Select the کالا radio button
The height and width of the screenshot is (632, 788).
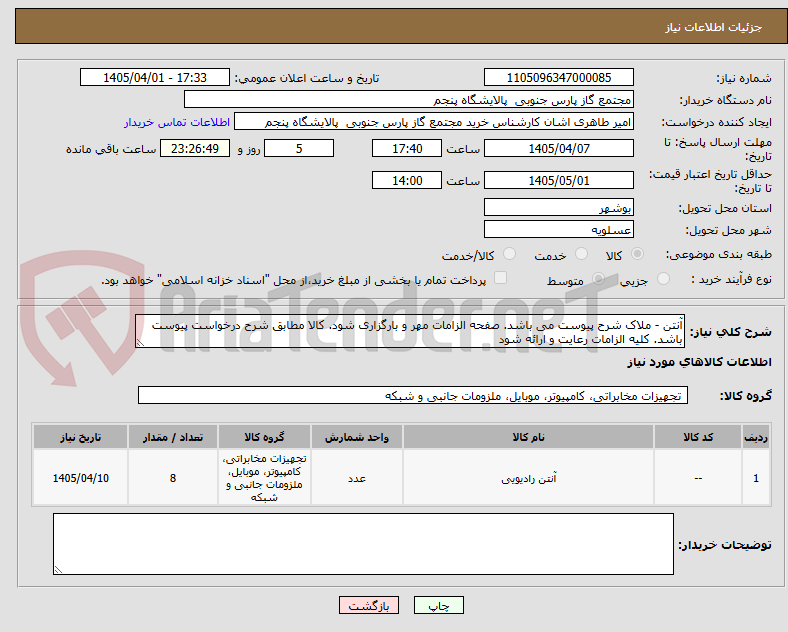pyautogui.click(x=637, y=254)
